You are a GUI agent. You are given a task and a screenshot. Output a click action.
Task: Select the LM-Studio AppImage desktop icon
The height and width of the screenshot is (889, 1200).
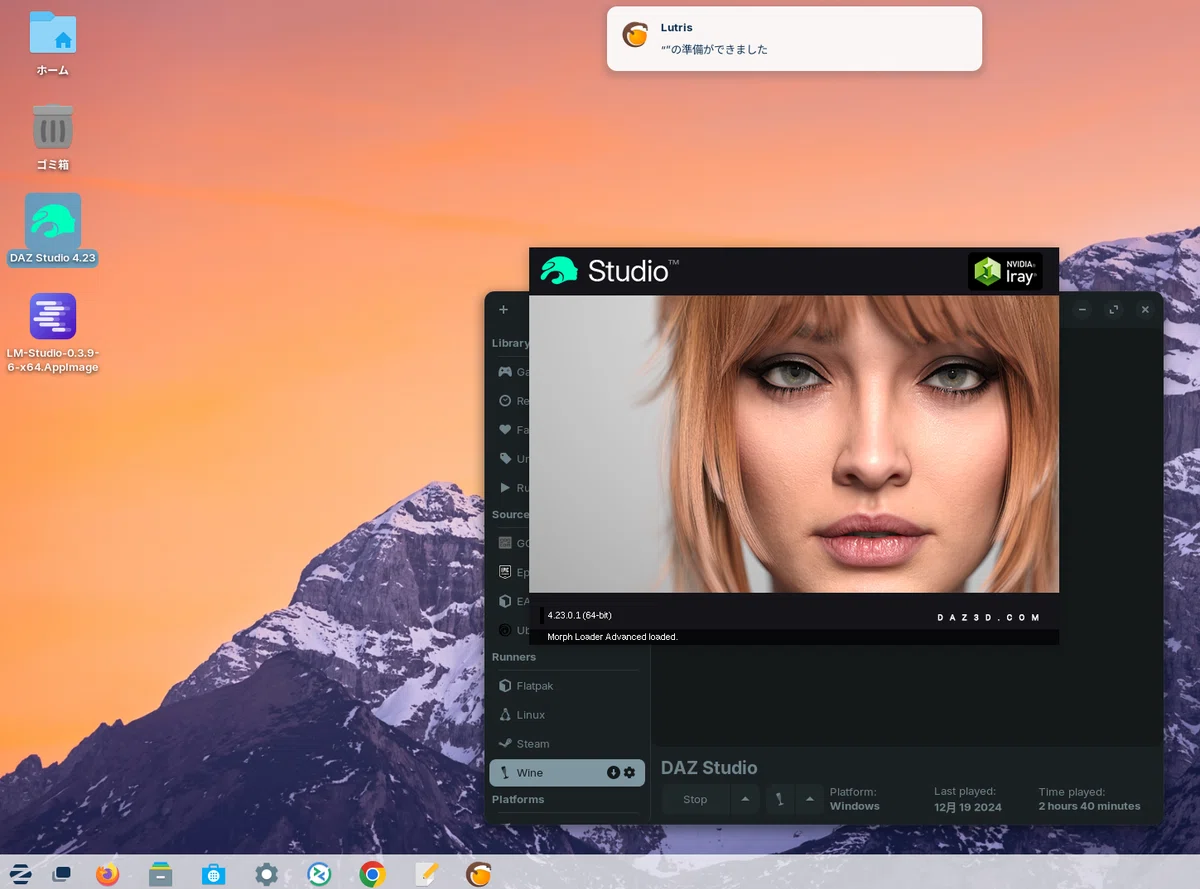(x=53, y=332)
